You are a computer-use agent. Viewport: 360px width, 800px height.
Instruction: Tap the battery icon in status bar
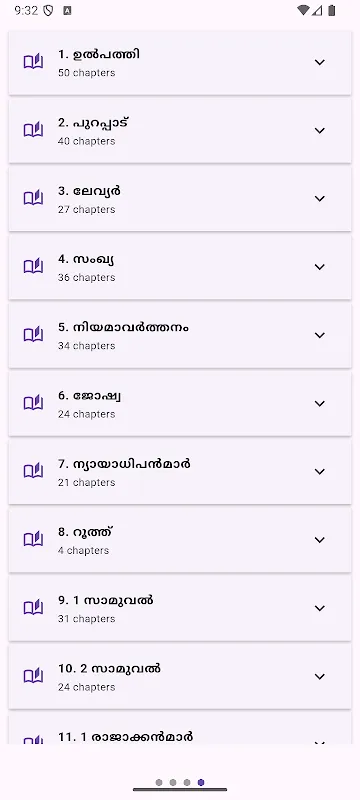[x=332, y=10]
